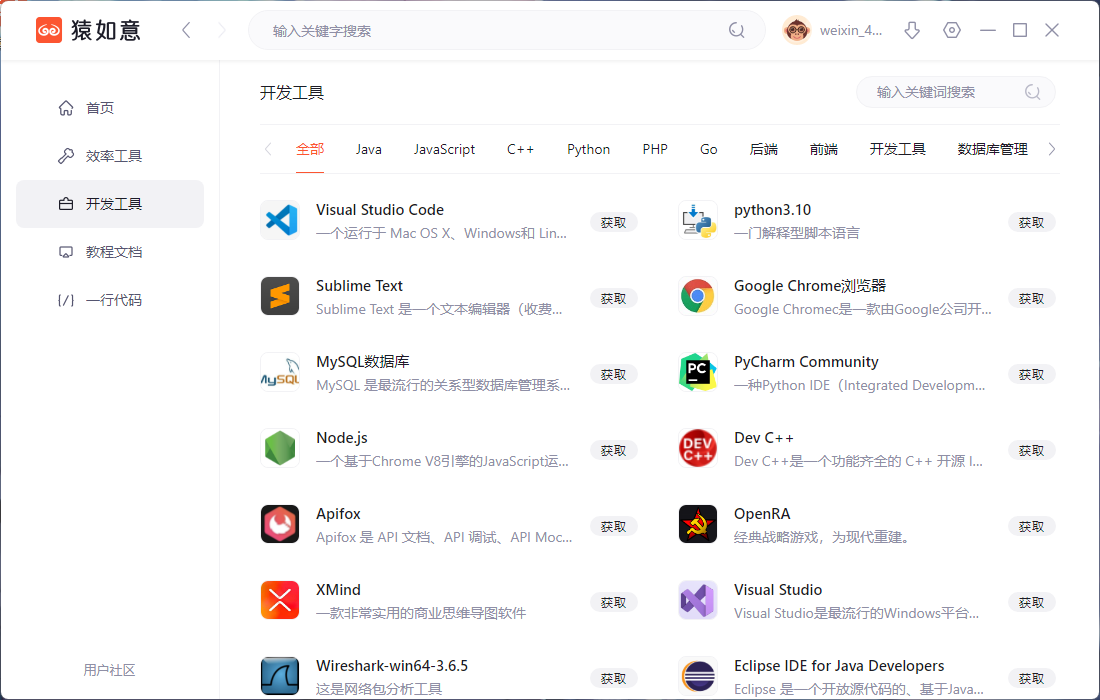Screen dimensions: 1100x700
Task: Open Apifox by clicking its icon
Action: tap(279, 525)
